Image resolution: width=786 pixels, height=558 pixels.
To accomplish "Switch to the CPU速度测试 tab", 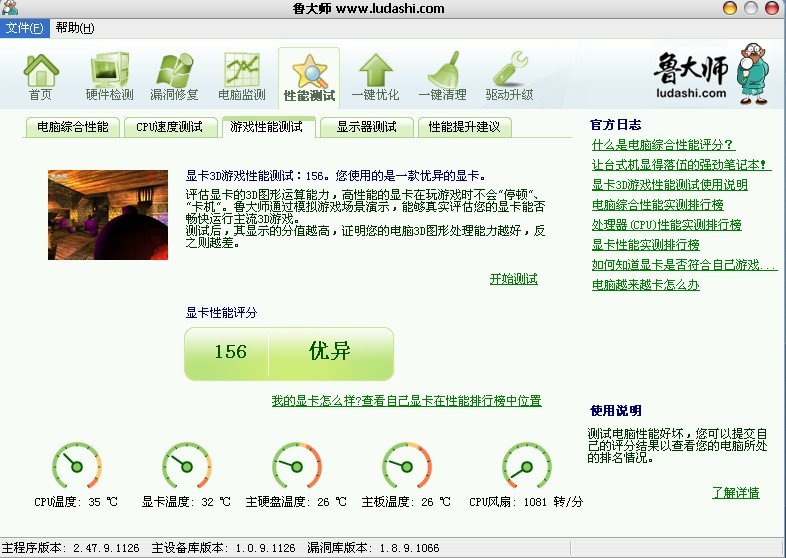I will [169, 127].
